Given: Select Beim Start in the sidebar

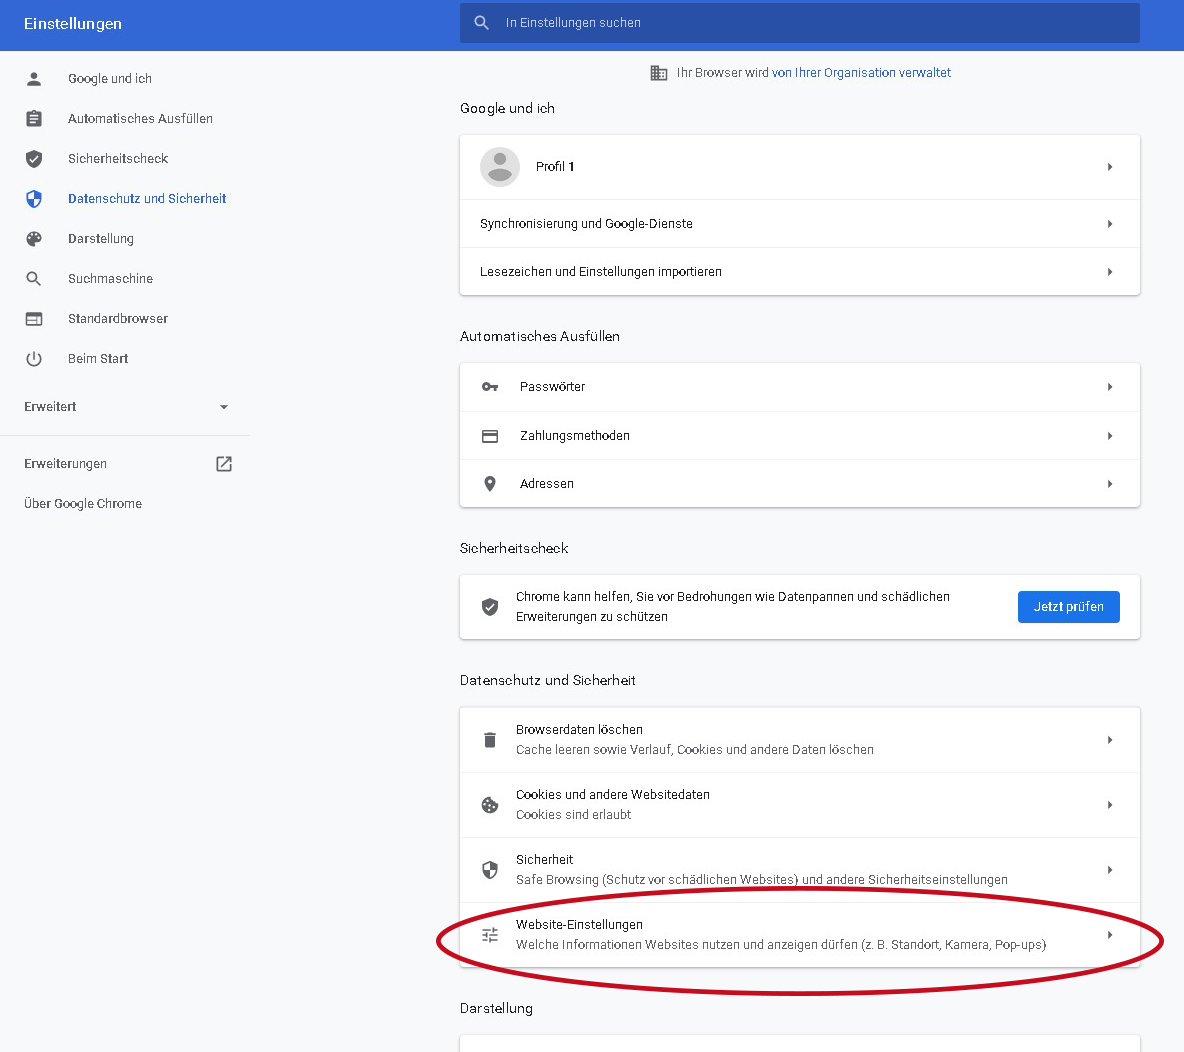Looking at the screenshot, I should [98, 359].
